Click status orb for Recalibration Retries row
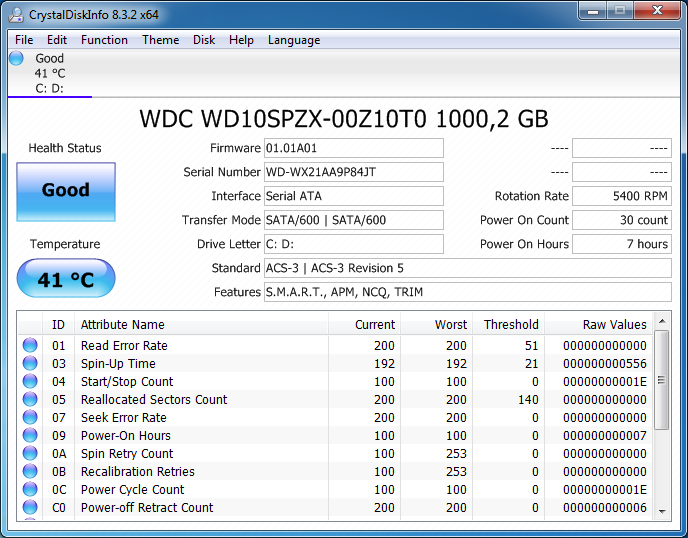 coord(30,471)
